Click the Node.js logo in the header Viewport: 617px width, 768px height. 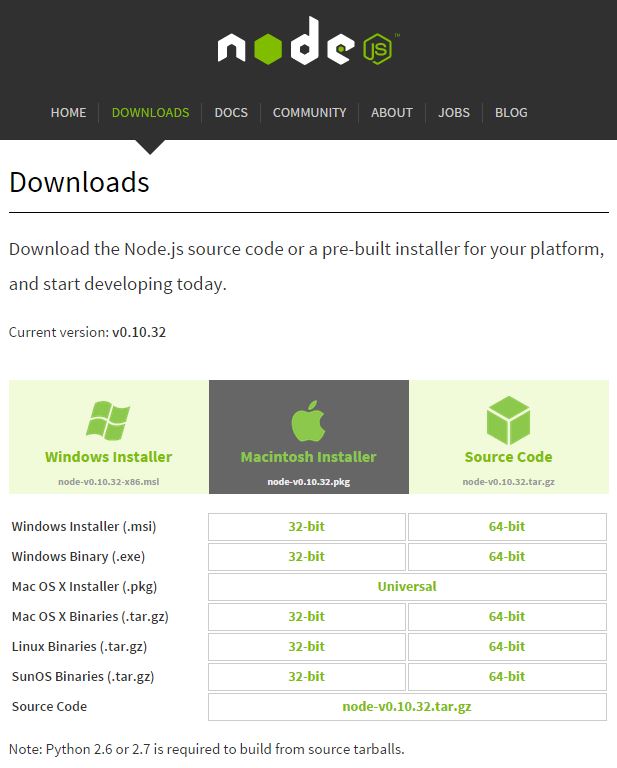[x=308, y=41]
